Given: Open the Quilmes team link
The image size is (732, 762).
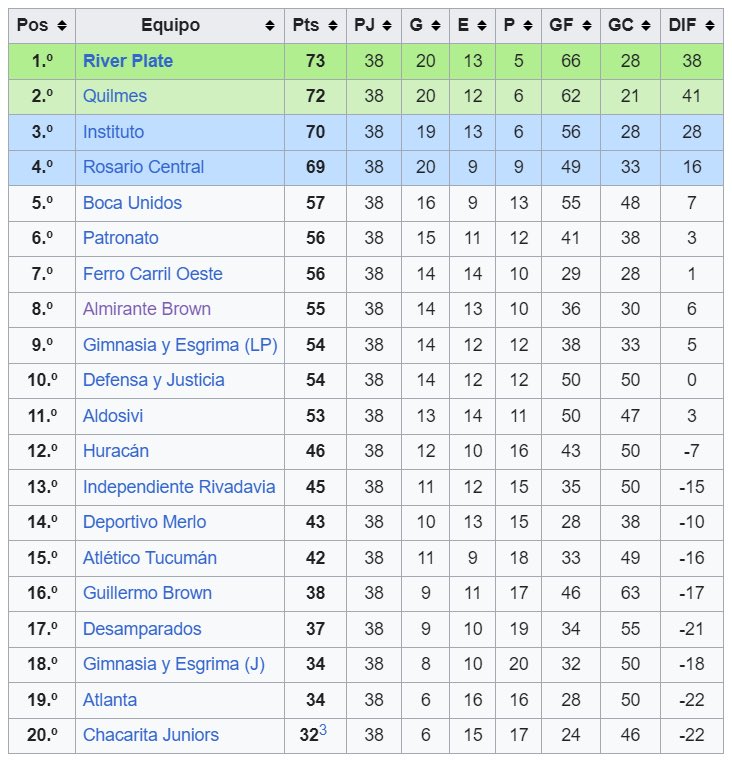Looking at the screenshot, I should pos(115,96).
